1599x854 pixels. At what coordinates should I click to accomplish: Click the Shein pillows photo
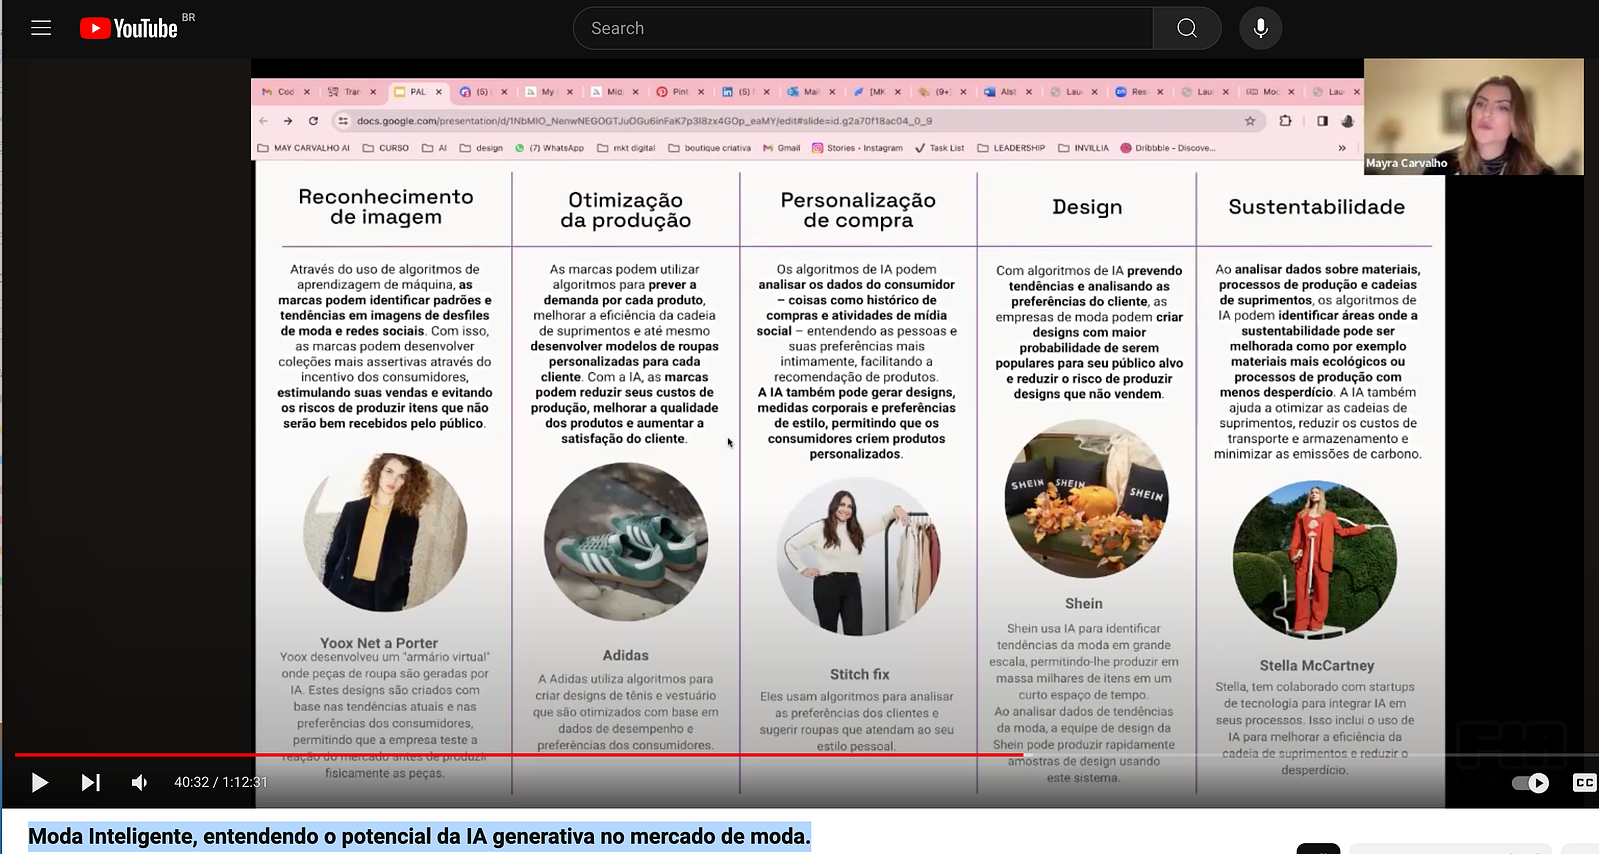(x=1086, y=498)
